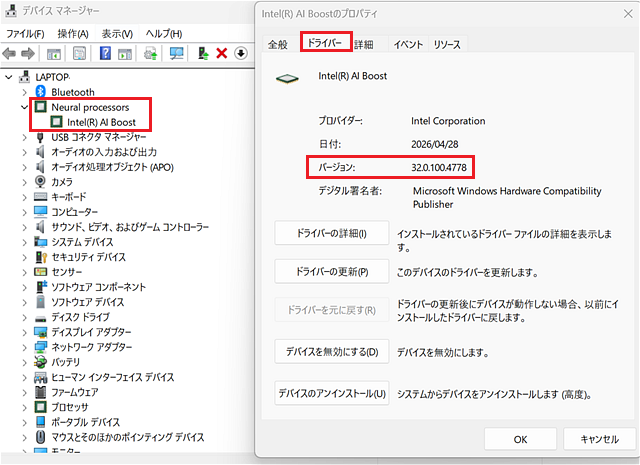Screen dimensions: 640x465
Task: Select the ドライバー tab
Action: pos(325,42)
